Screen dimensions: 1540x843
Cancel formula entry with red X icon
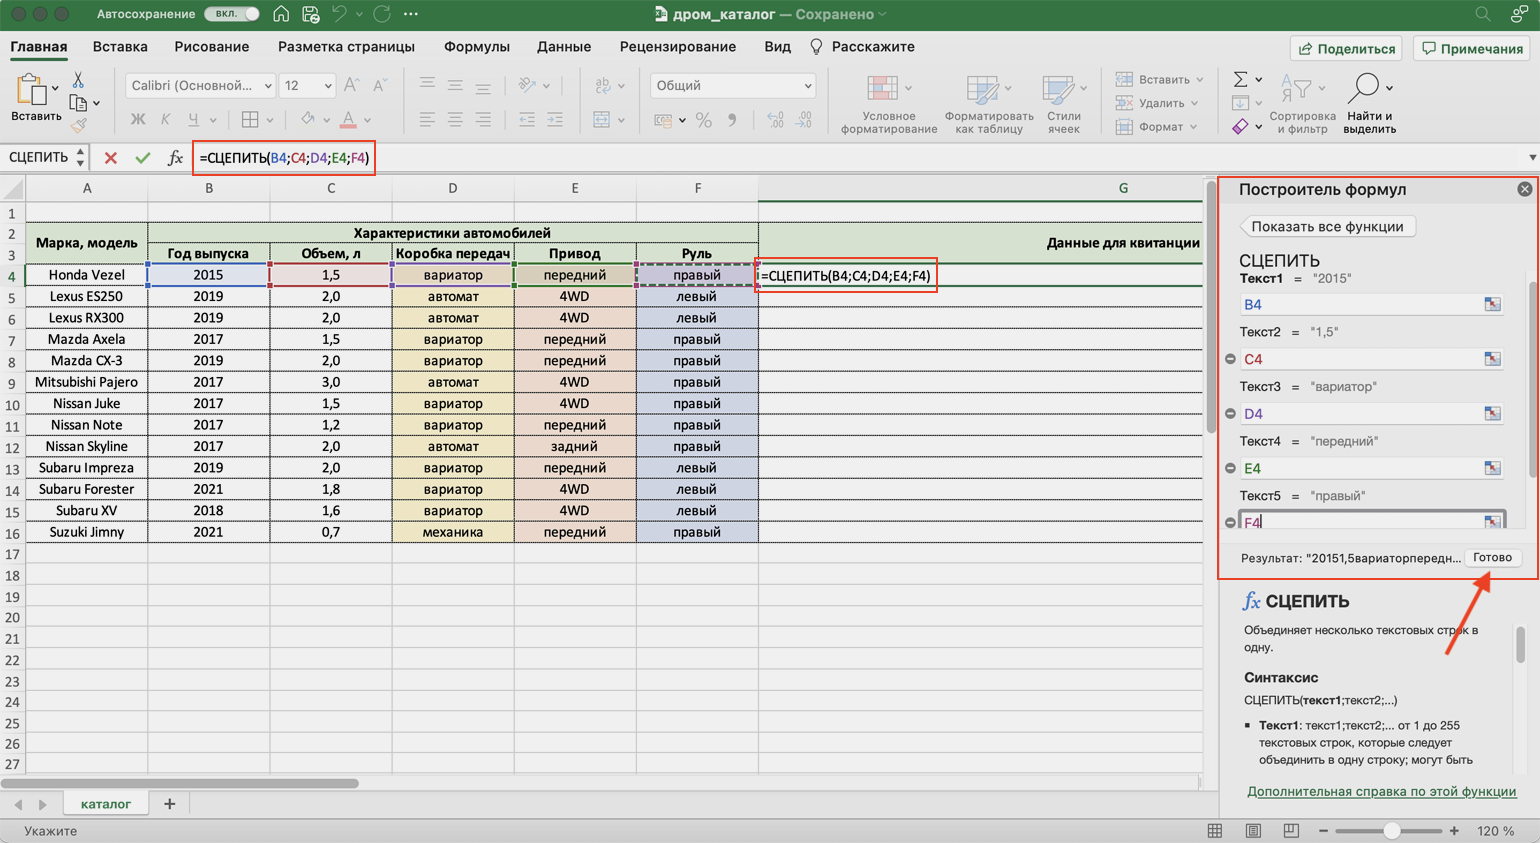pyautogui.click(x=110, y=158)
